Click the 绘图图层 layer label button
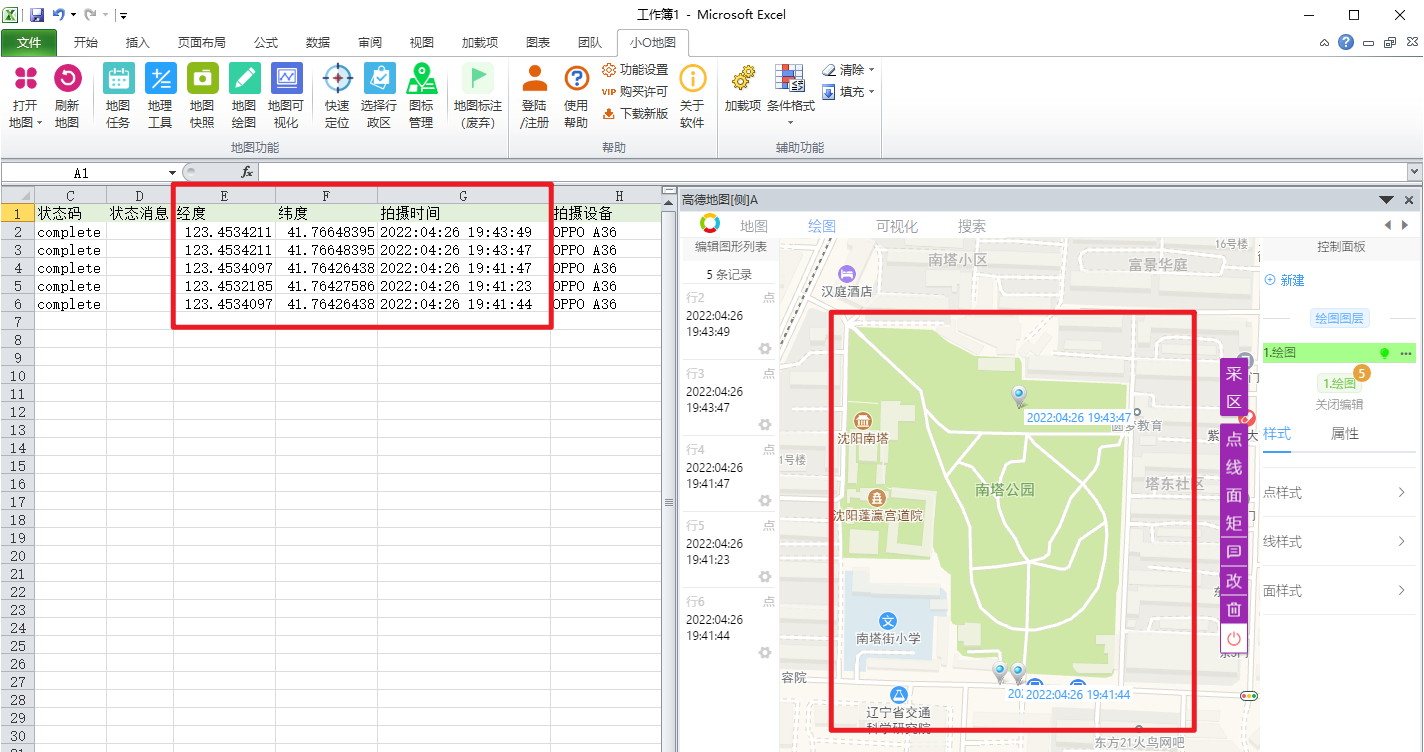The width and height of the screenshot is (1424, 752). click(x=1339, y=319)
